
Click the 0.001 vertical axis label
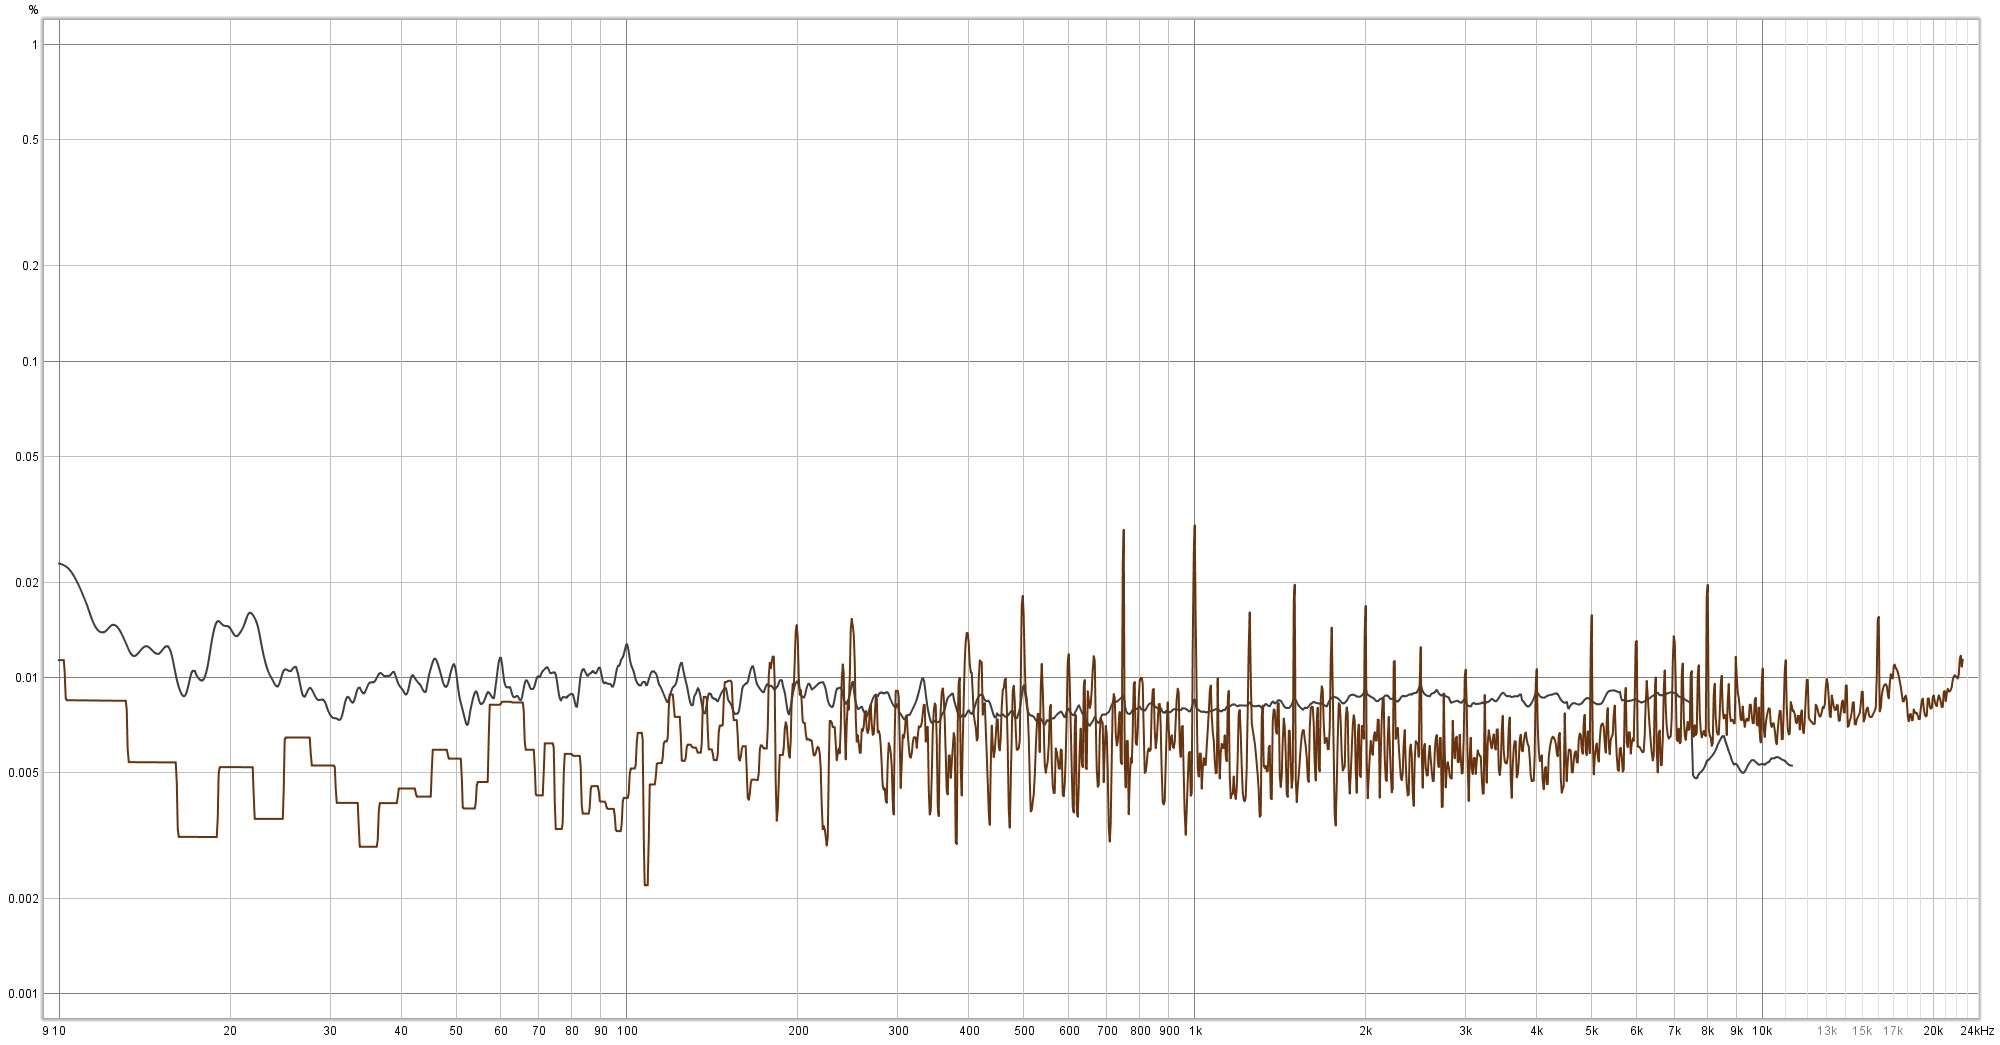(x=25, y=994)
